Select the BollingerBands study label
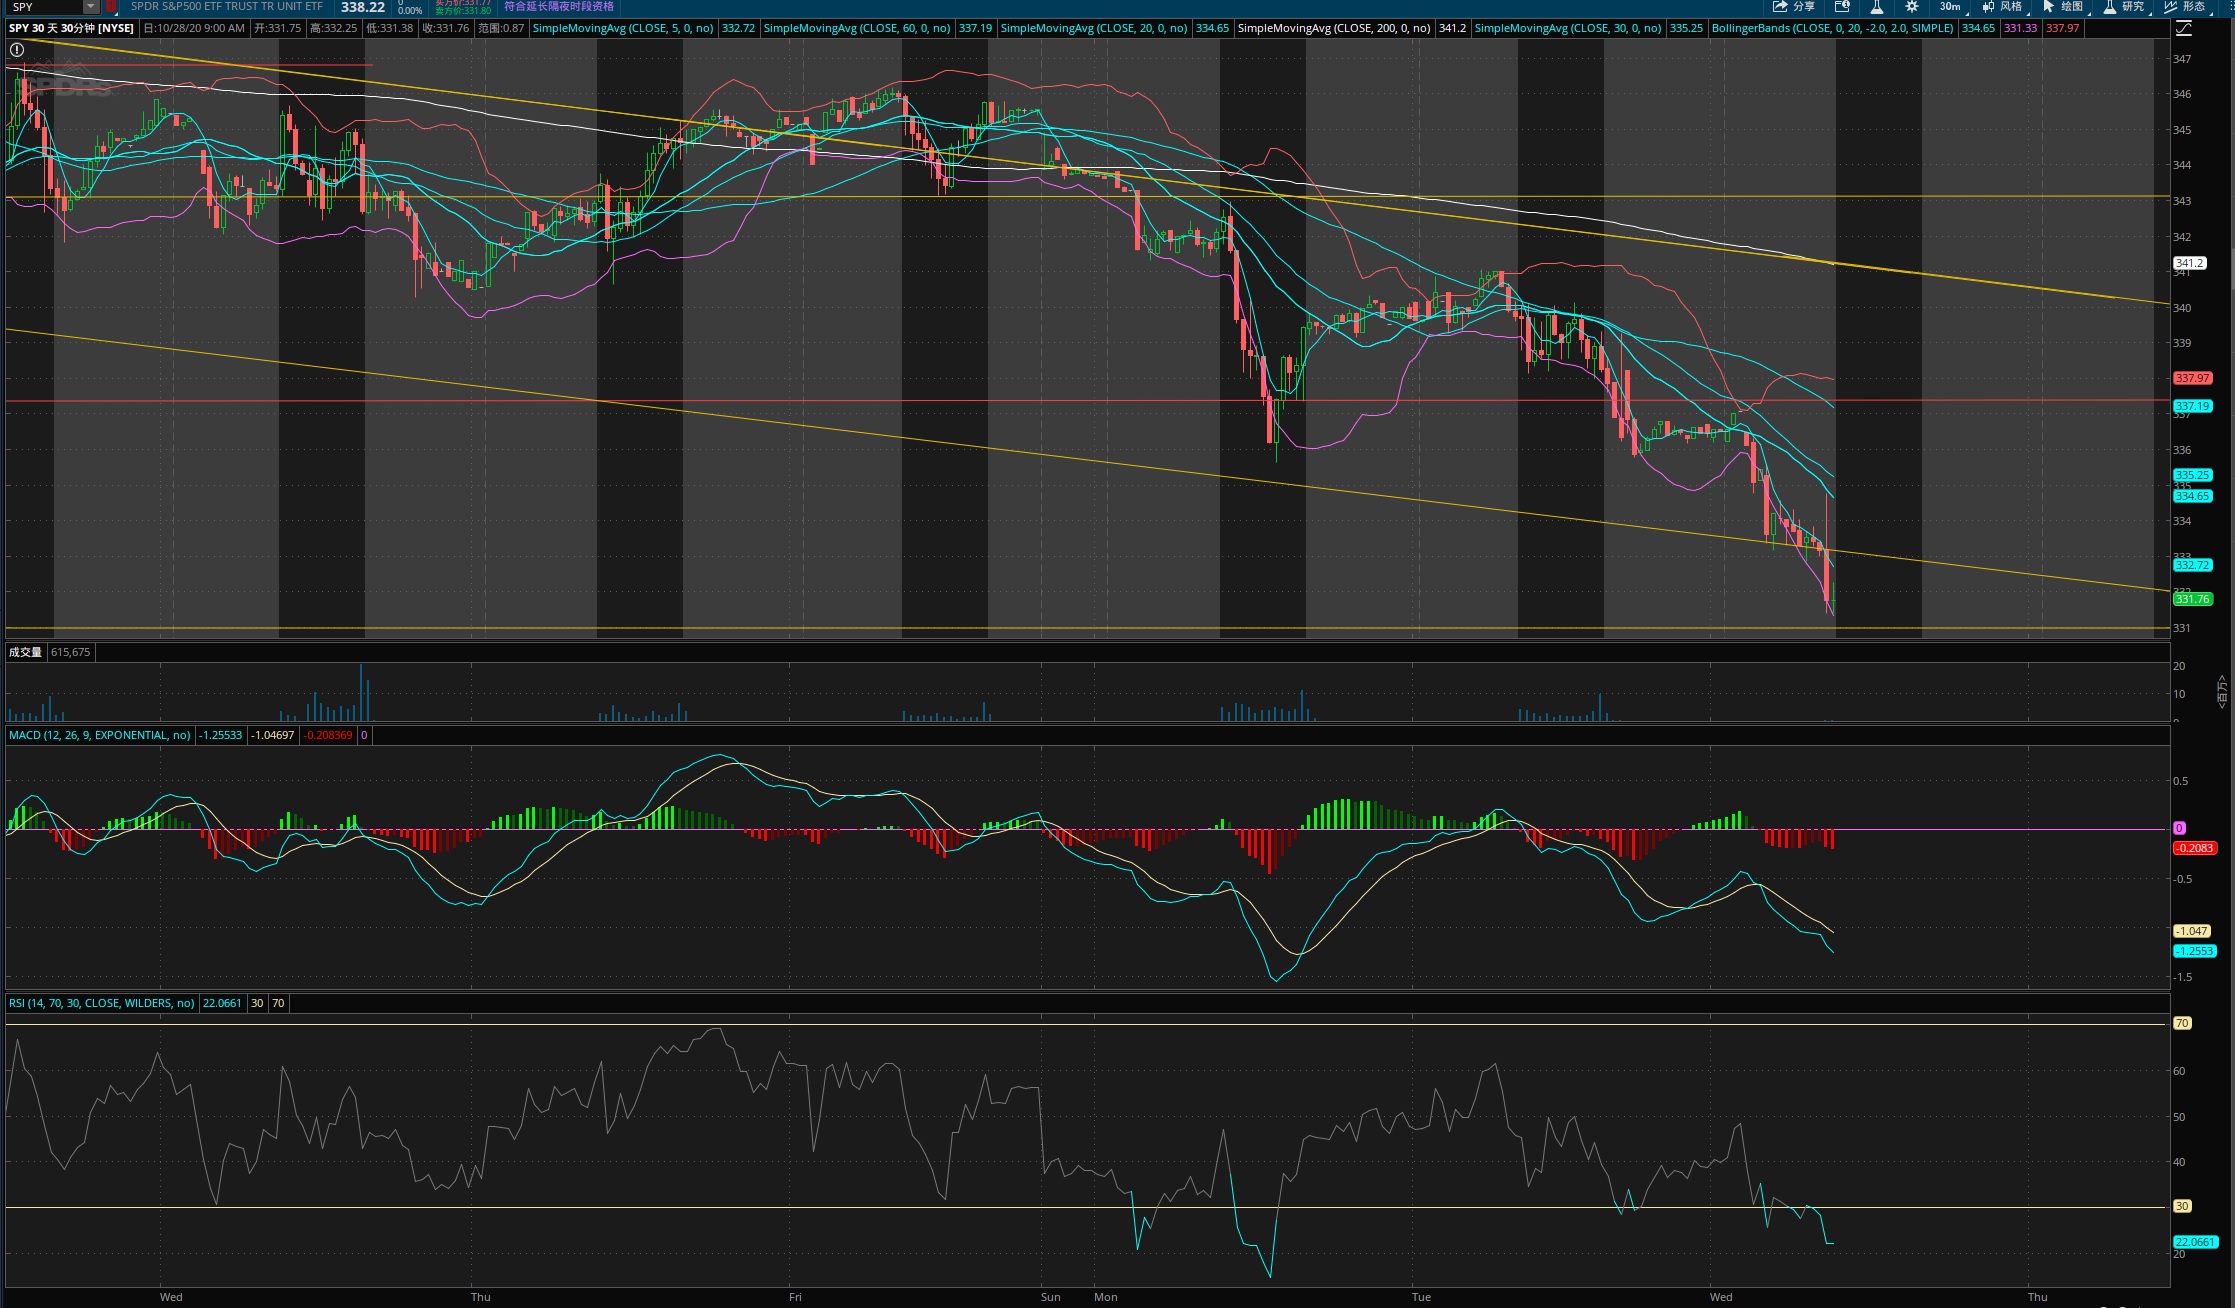 (x=1832, y=28)
